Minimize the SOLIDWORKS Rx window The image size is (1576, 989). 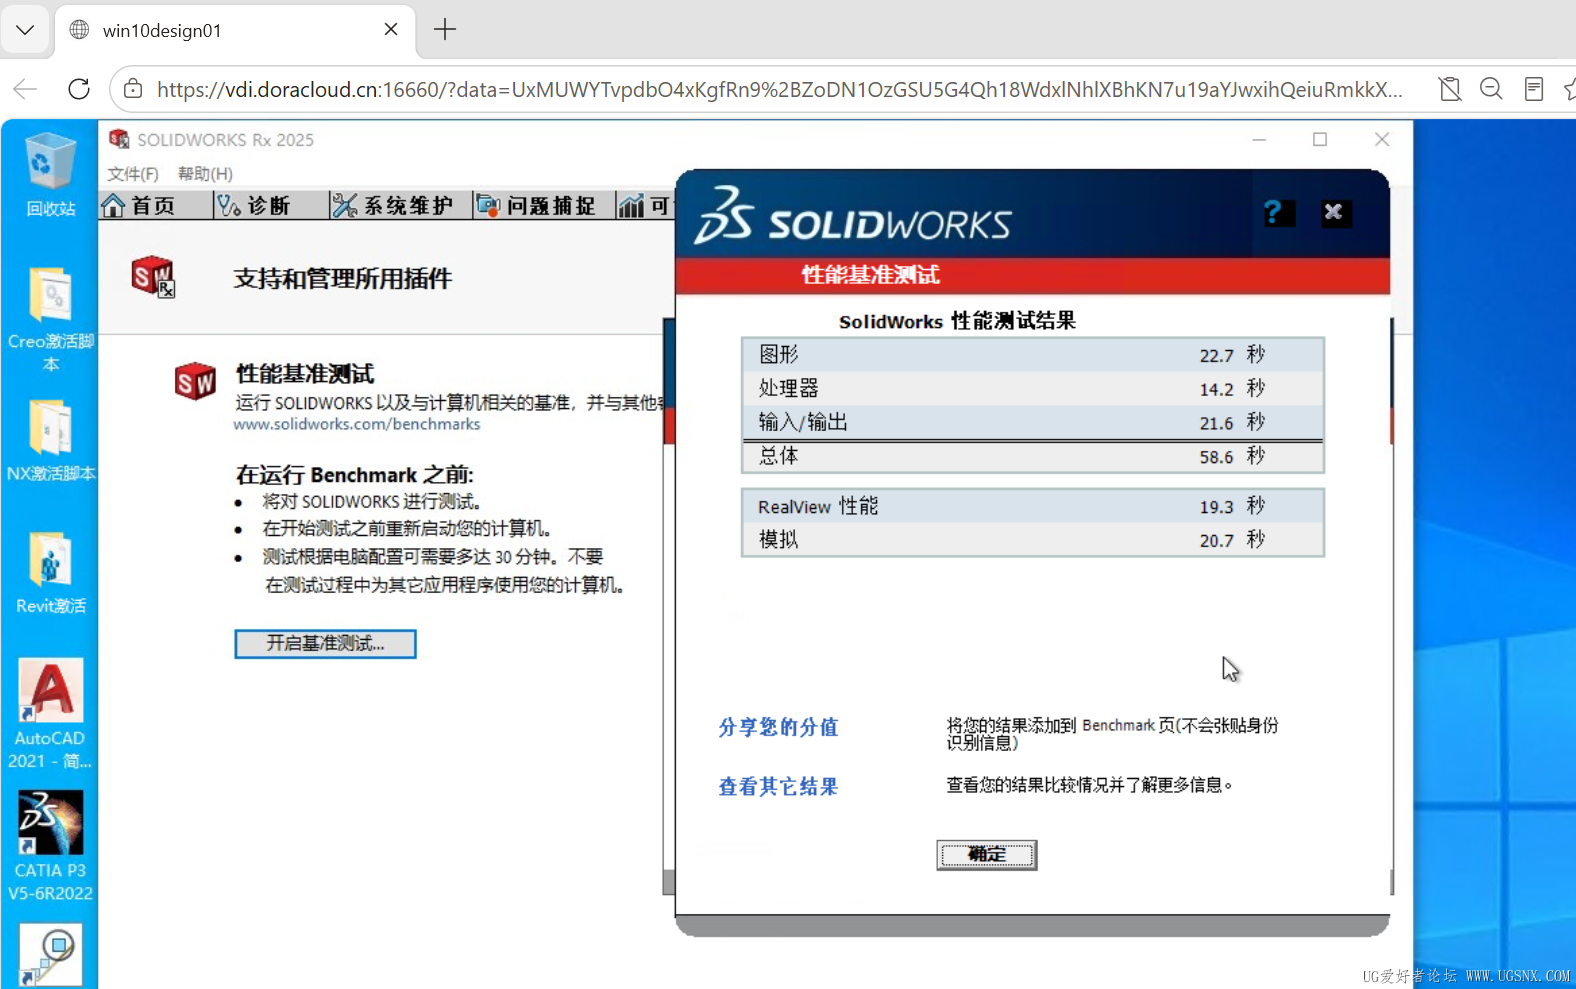[x=1259, y=139]
